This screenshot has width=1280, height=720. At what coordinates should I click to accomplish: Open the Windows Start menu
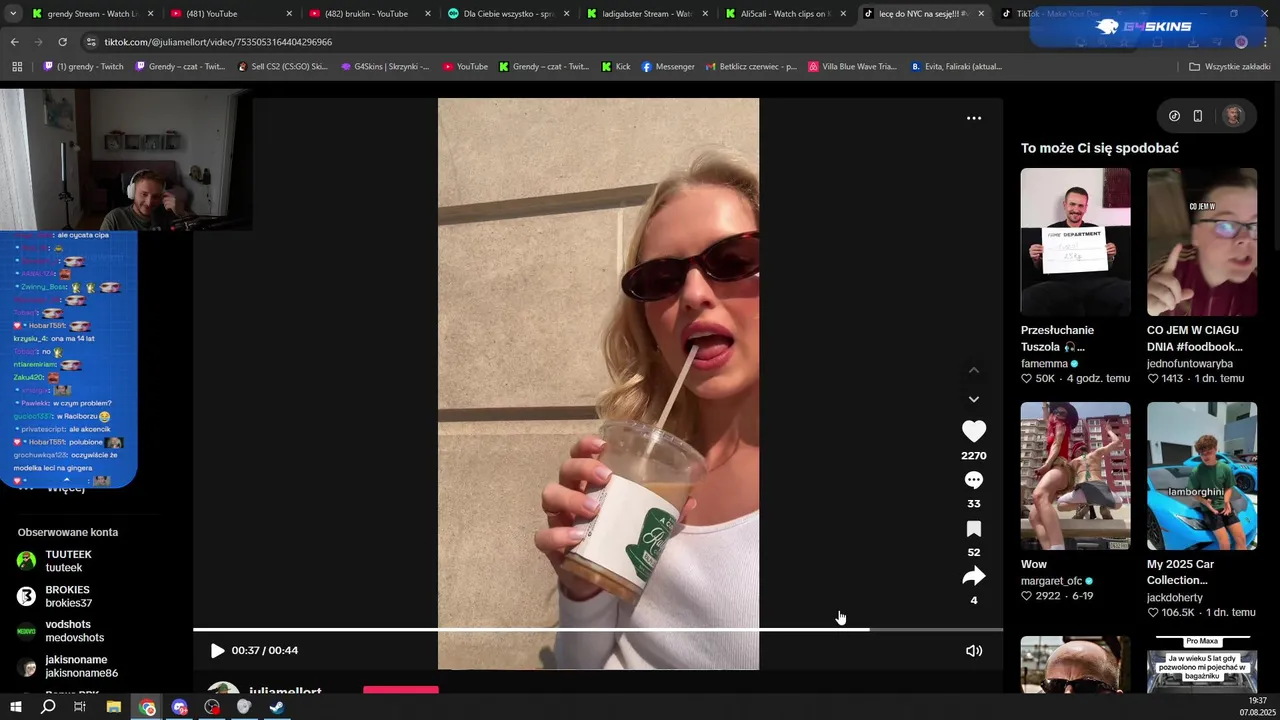click(x=15, y=707)
